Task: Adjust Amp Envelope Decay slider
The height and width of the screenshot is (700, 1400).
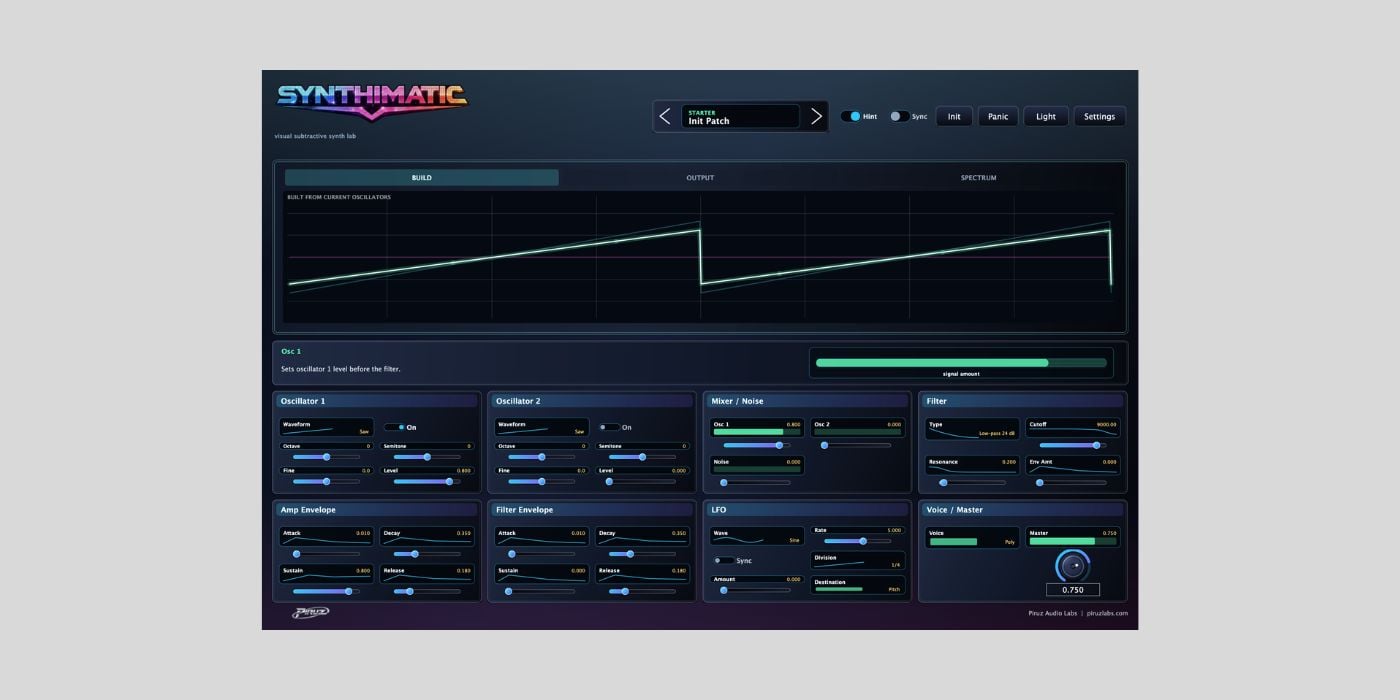Action: 427,553
